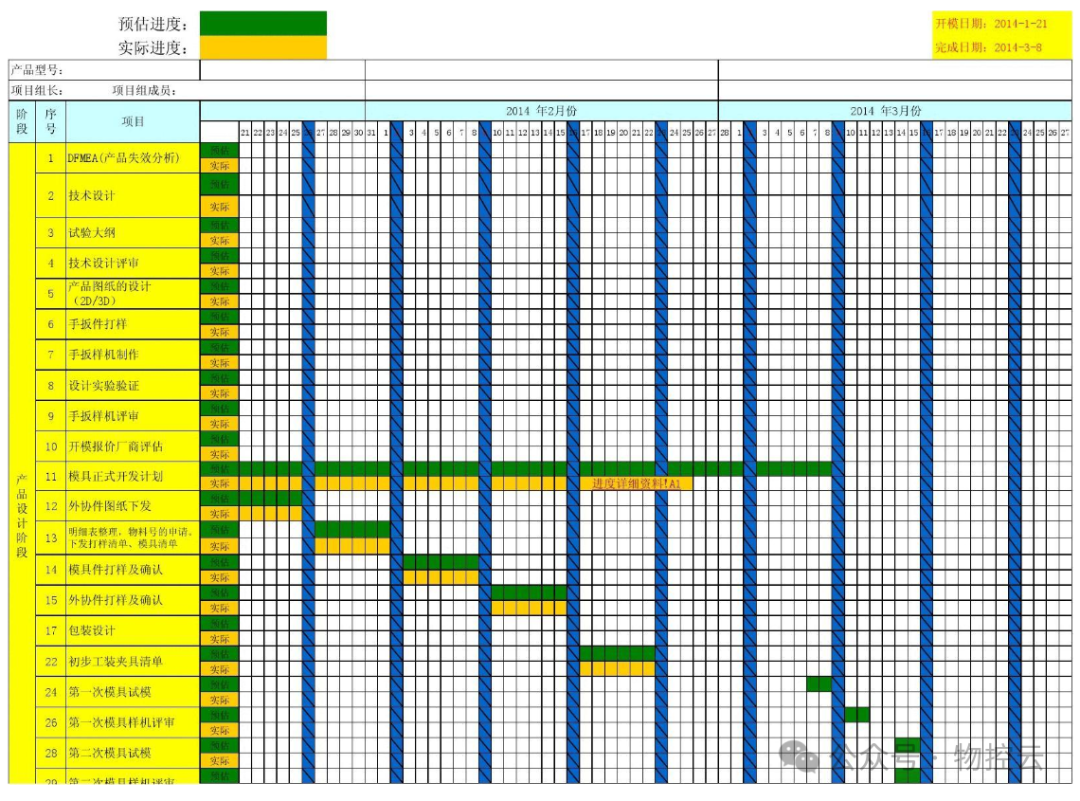Click the green planned bar for 模具件打样及确认
Image resolution: width=1080 pixels, height=801 pixels.
pyautogui.click(x=441, y=562)
